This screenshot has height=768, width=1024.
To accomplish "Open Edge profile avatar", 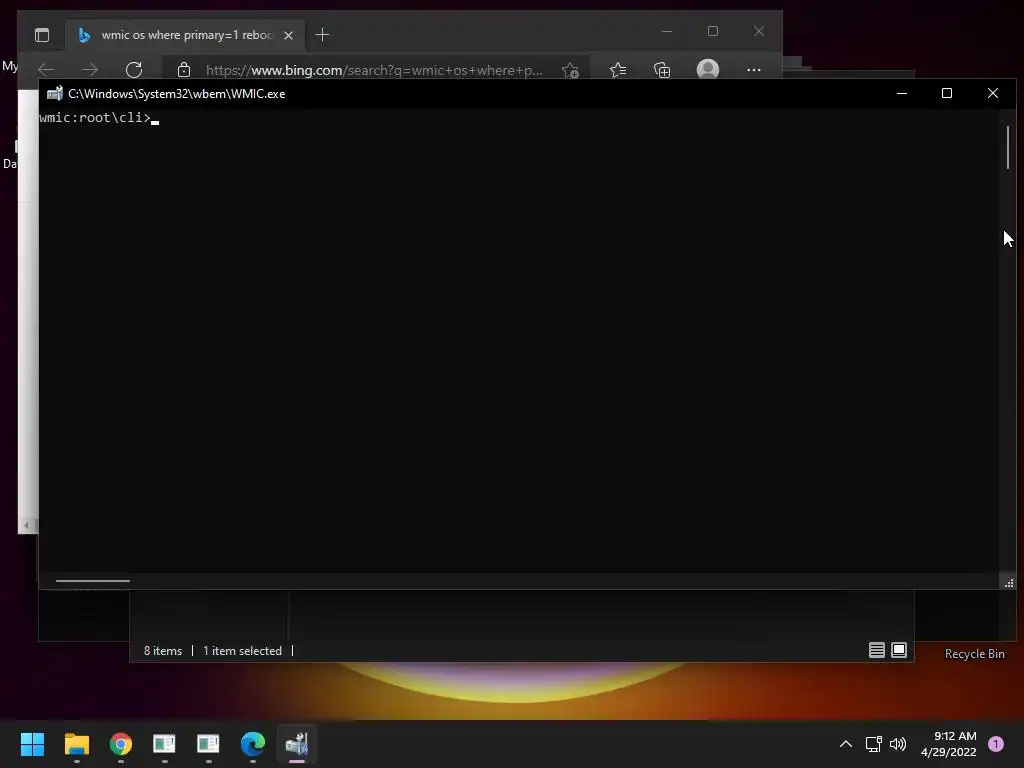I will (708, 69).
